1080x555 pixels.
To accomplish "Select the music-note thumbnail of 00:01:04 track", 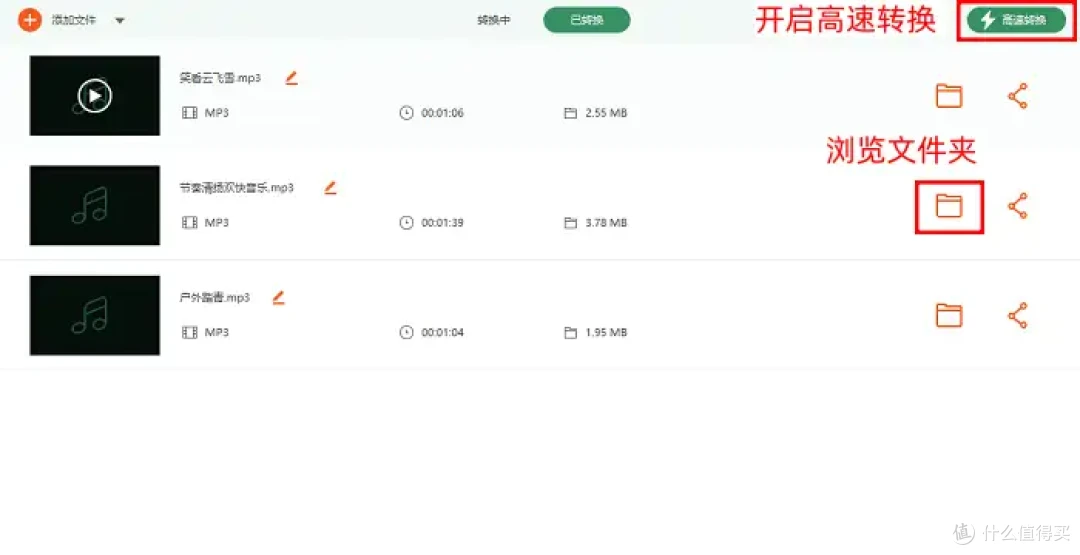I will pyautogui.click(x=95, y=315).
